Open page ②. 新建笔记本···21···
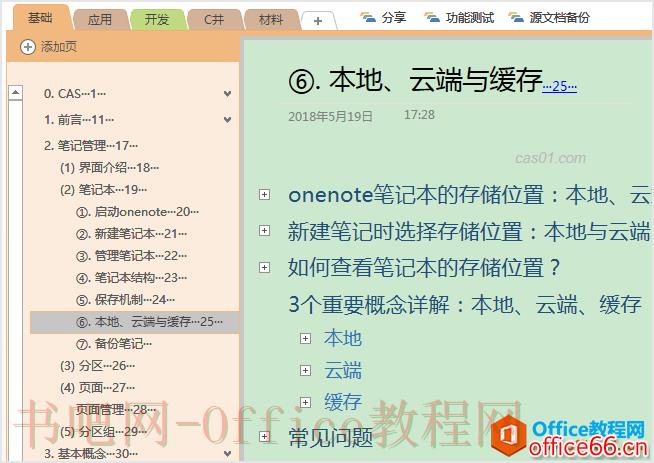The image size is (654, 463). coord(131,234)
